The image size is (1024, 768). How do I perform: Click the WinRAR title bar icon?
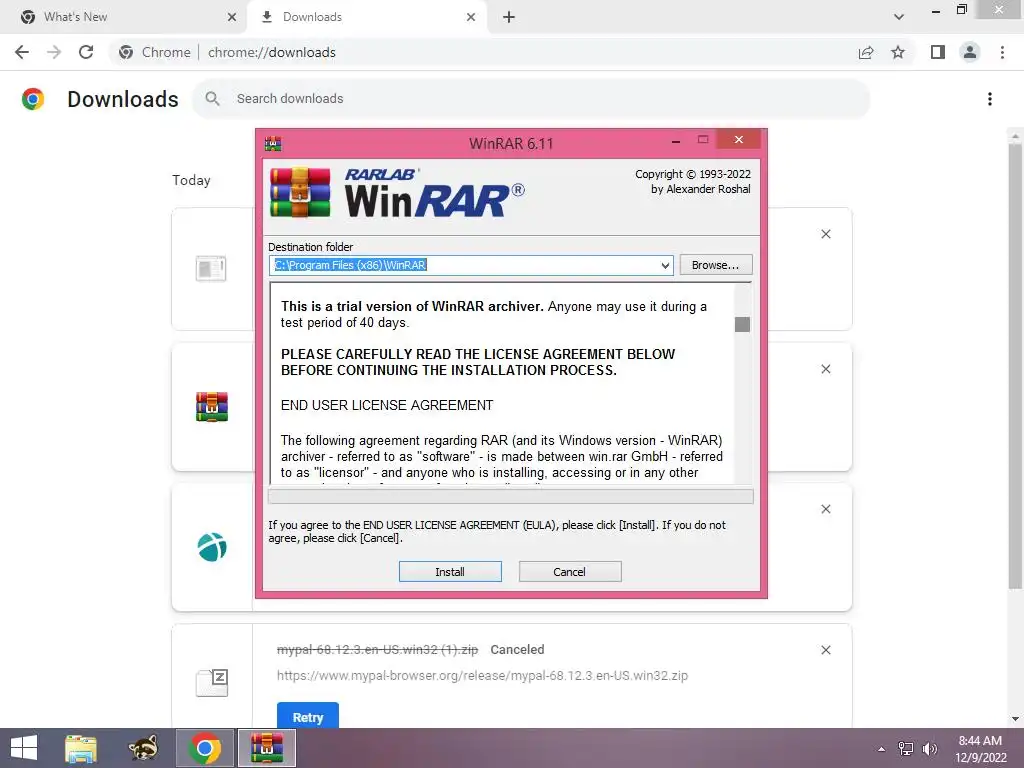pyautogui.click(x=273, y=144)
